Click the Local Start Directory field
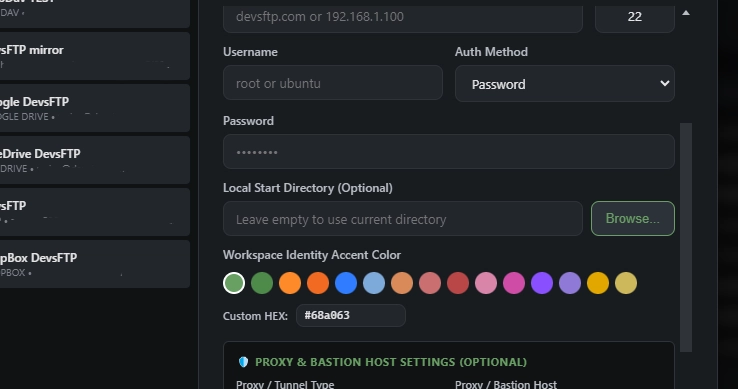The image size is (738, 389). [x=403, y=219]
